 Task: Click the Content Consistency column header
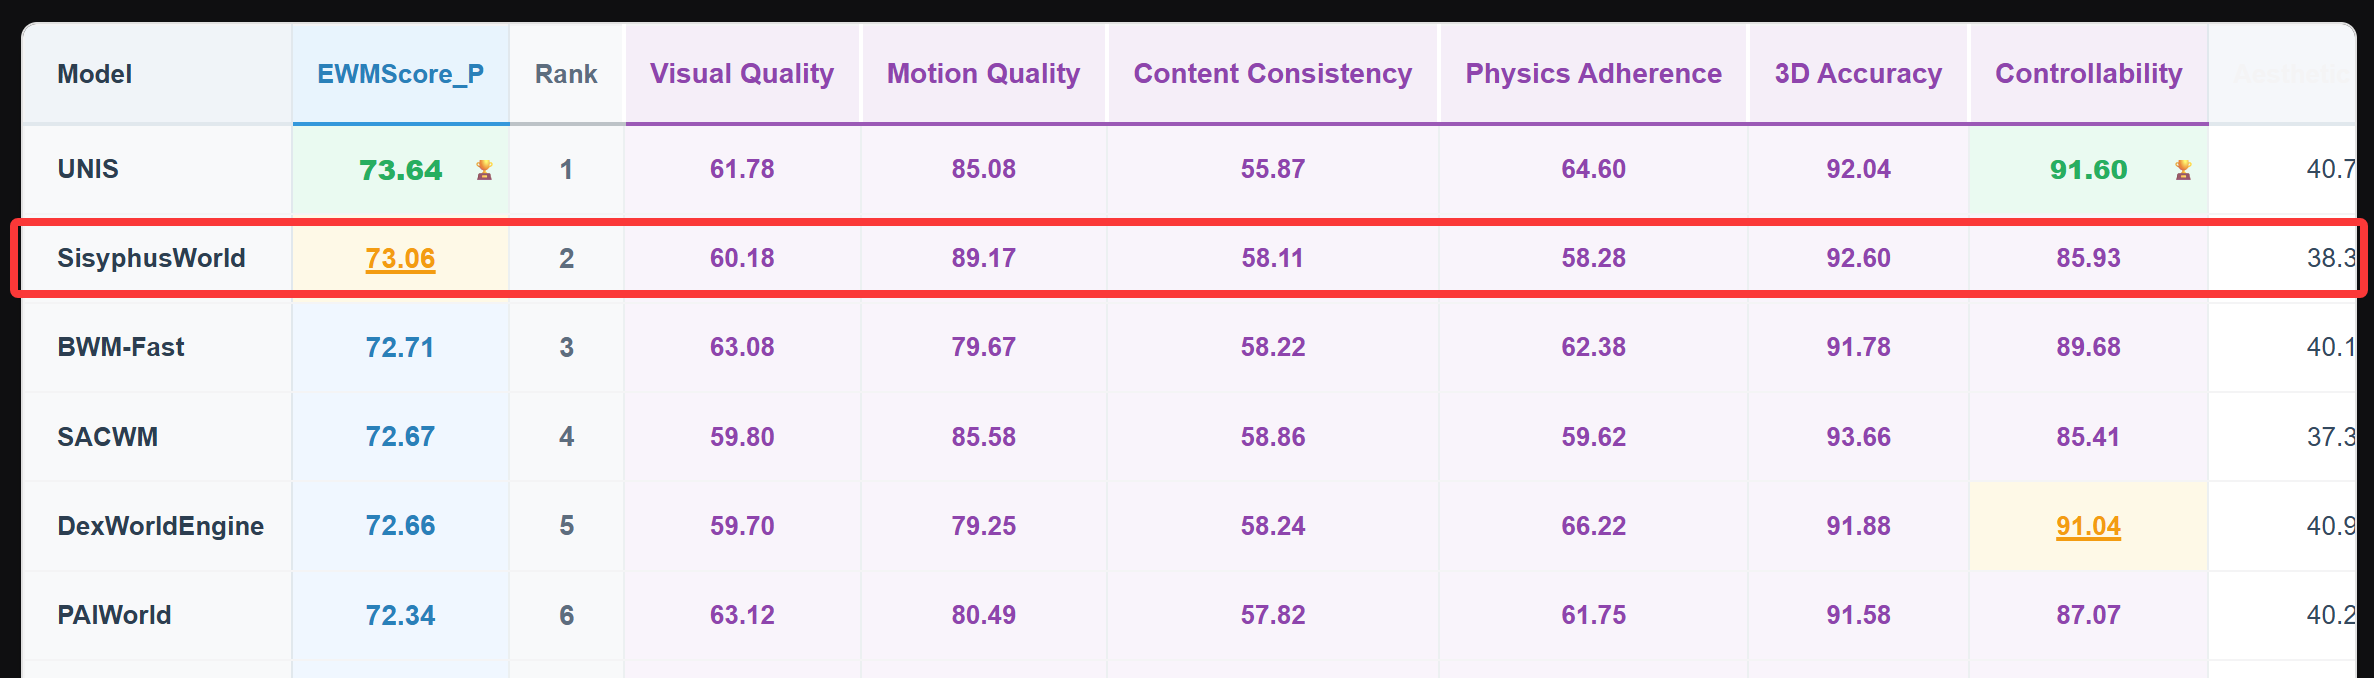(x=1273, y=74)
